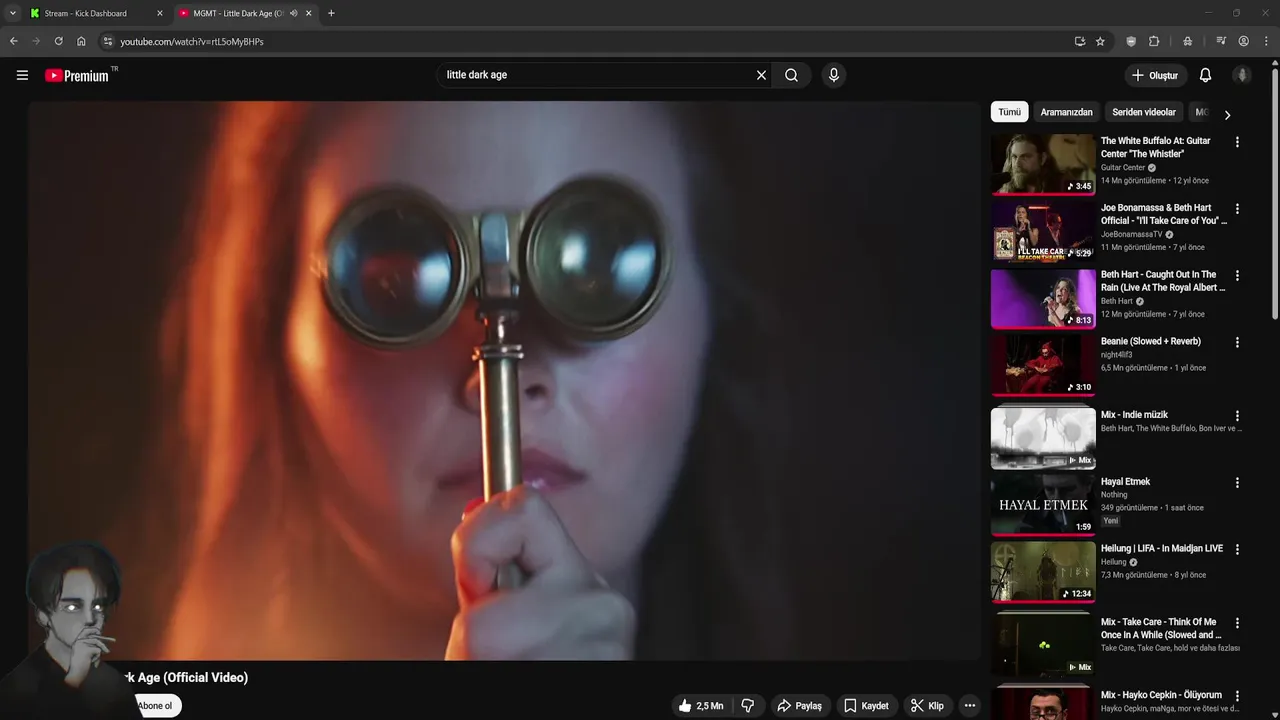Viewport: 1280px width, 720px height.
Task: Close the MGMT YouTube tab
Action: tap(309, 13)
